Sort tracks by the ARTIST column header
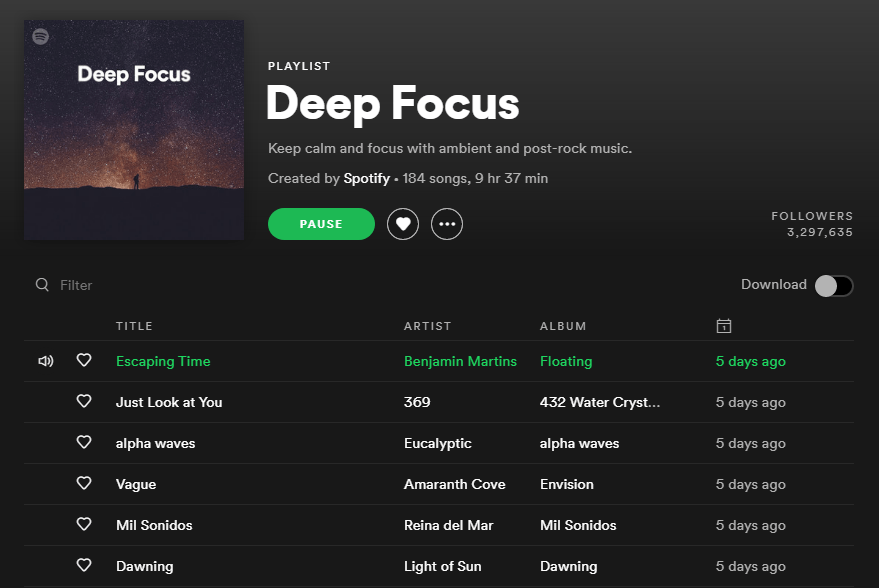 427,325
